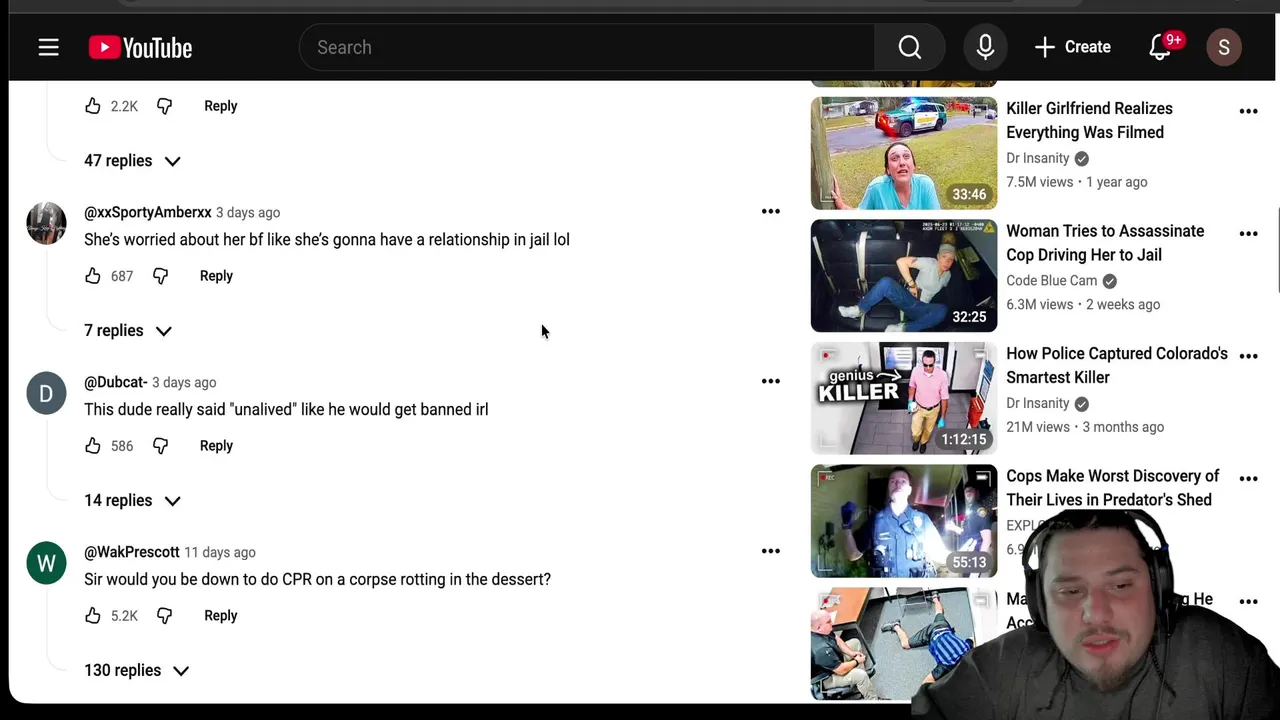Dislike the comment with 2.2K likes
Viewport: 1280px width, 720px height.
coord(165,106)
